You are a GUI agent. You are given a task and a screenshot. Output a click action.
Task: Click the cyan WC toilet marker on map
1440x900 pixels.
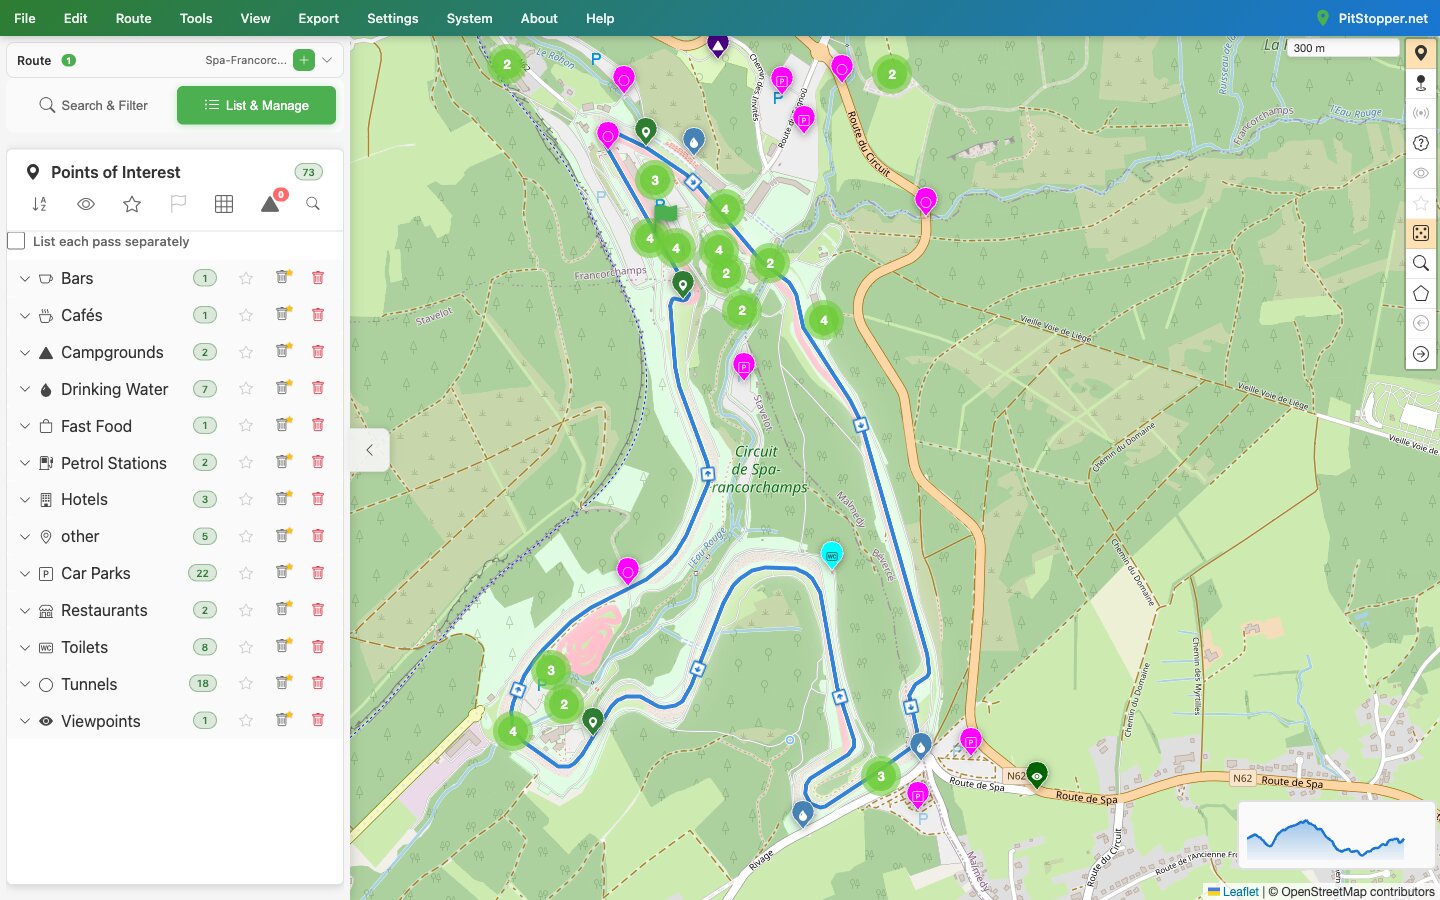click(831, 555)
